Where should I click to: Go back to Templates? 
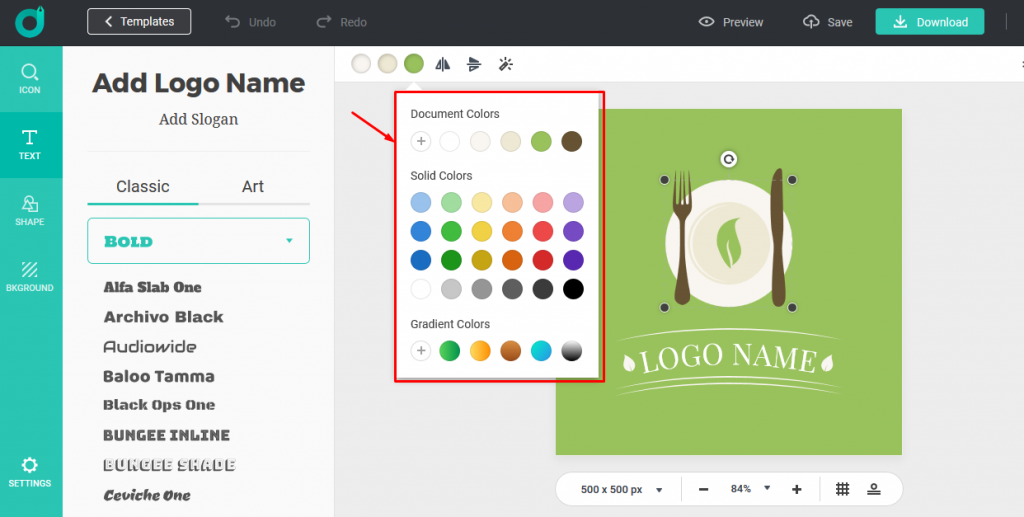[x=139, y=22]
